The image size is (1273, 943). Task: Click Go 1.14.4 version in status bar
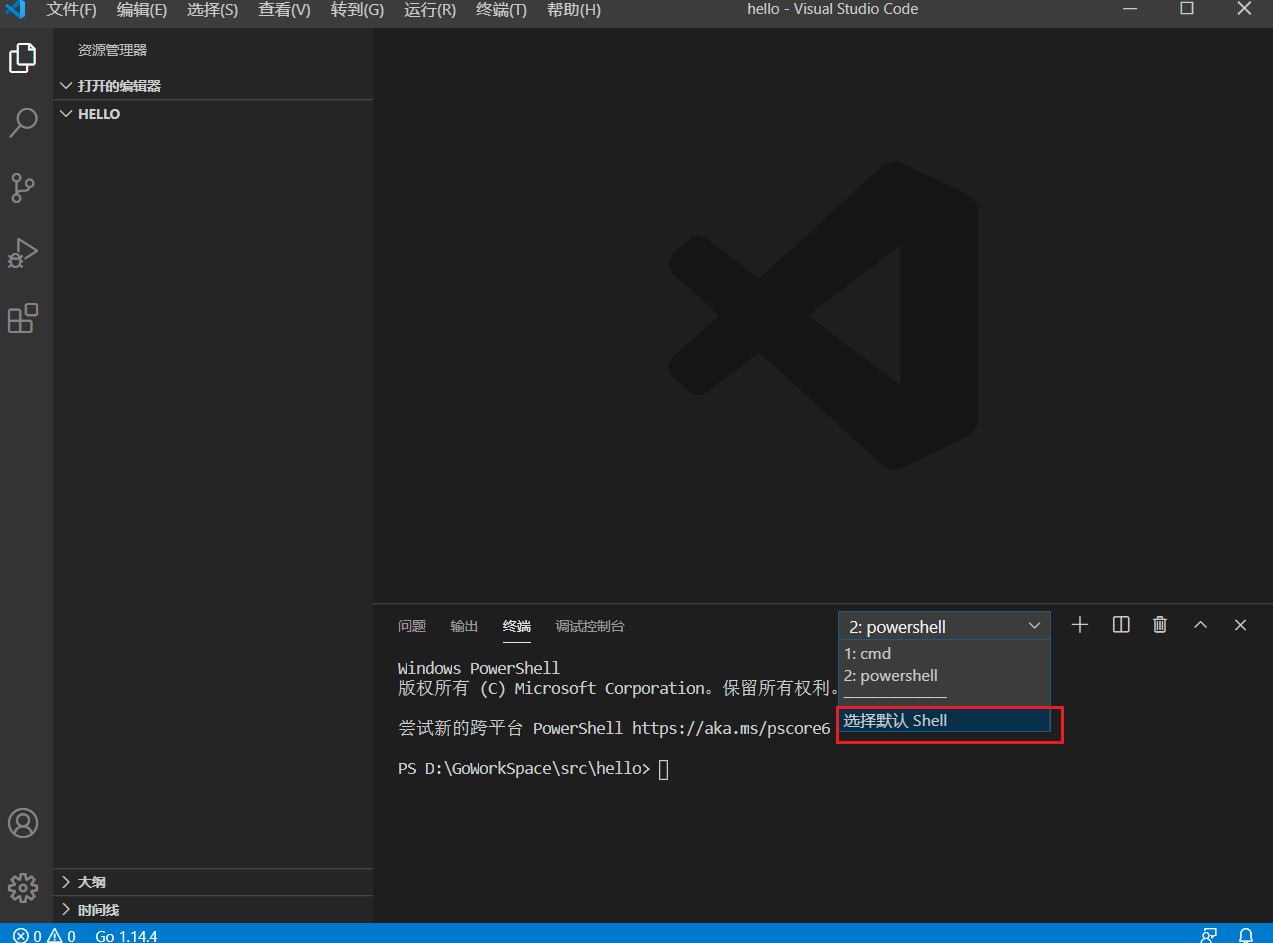pos(127,935)
